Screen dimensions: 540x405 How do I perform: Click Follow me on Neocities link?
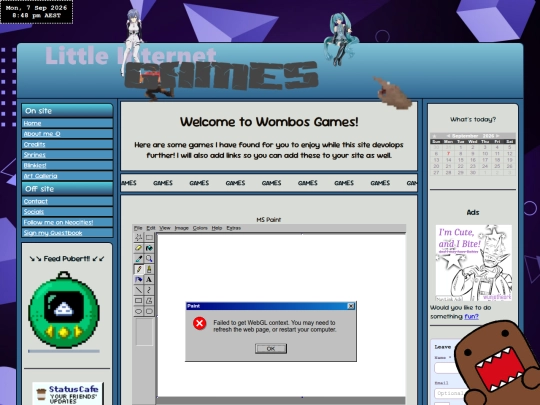tap(58, 222)
